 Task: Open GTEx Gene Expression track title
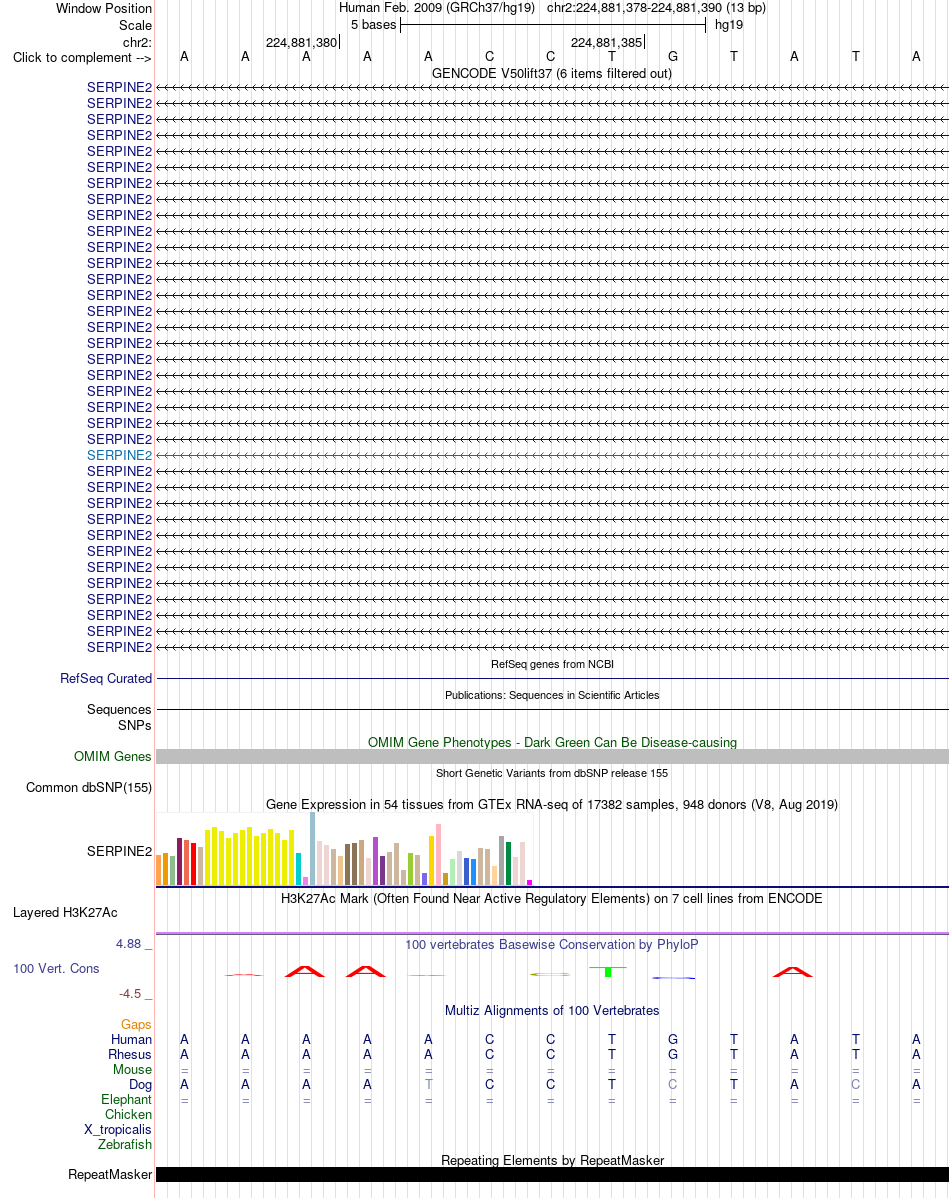(552, 805)
